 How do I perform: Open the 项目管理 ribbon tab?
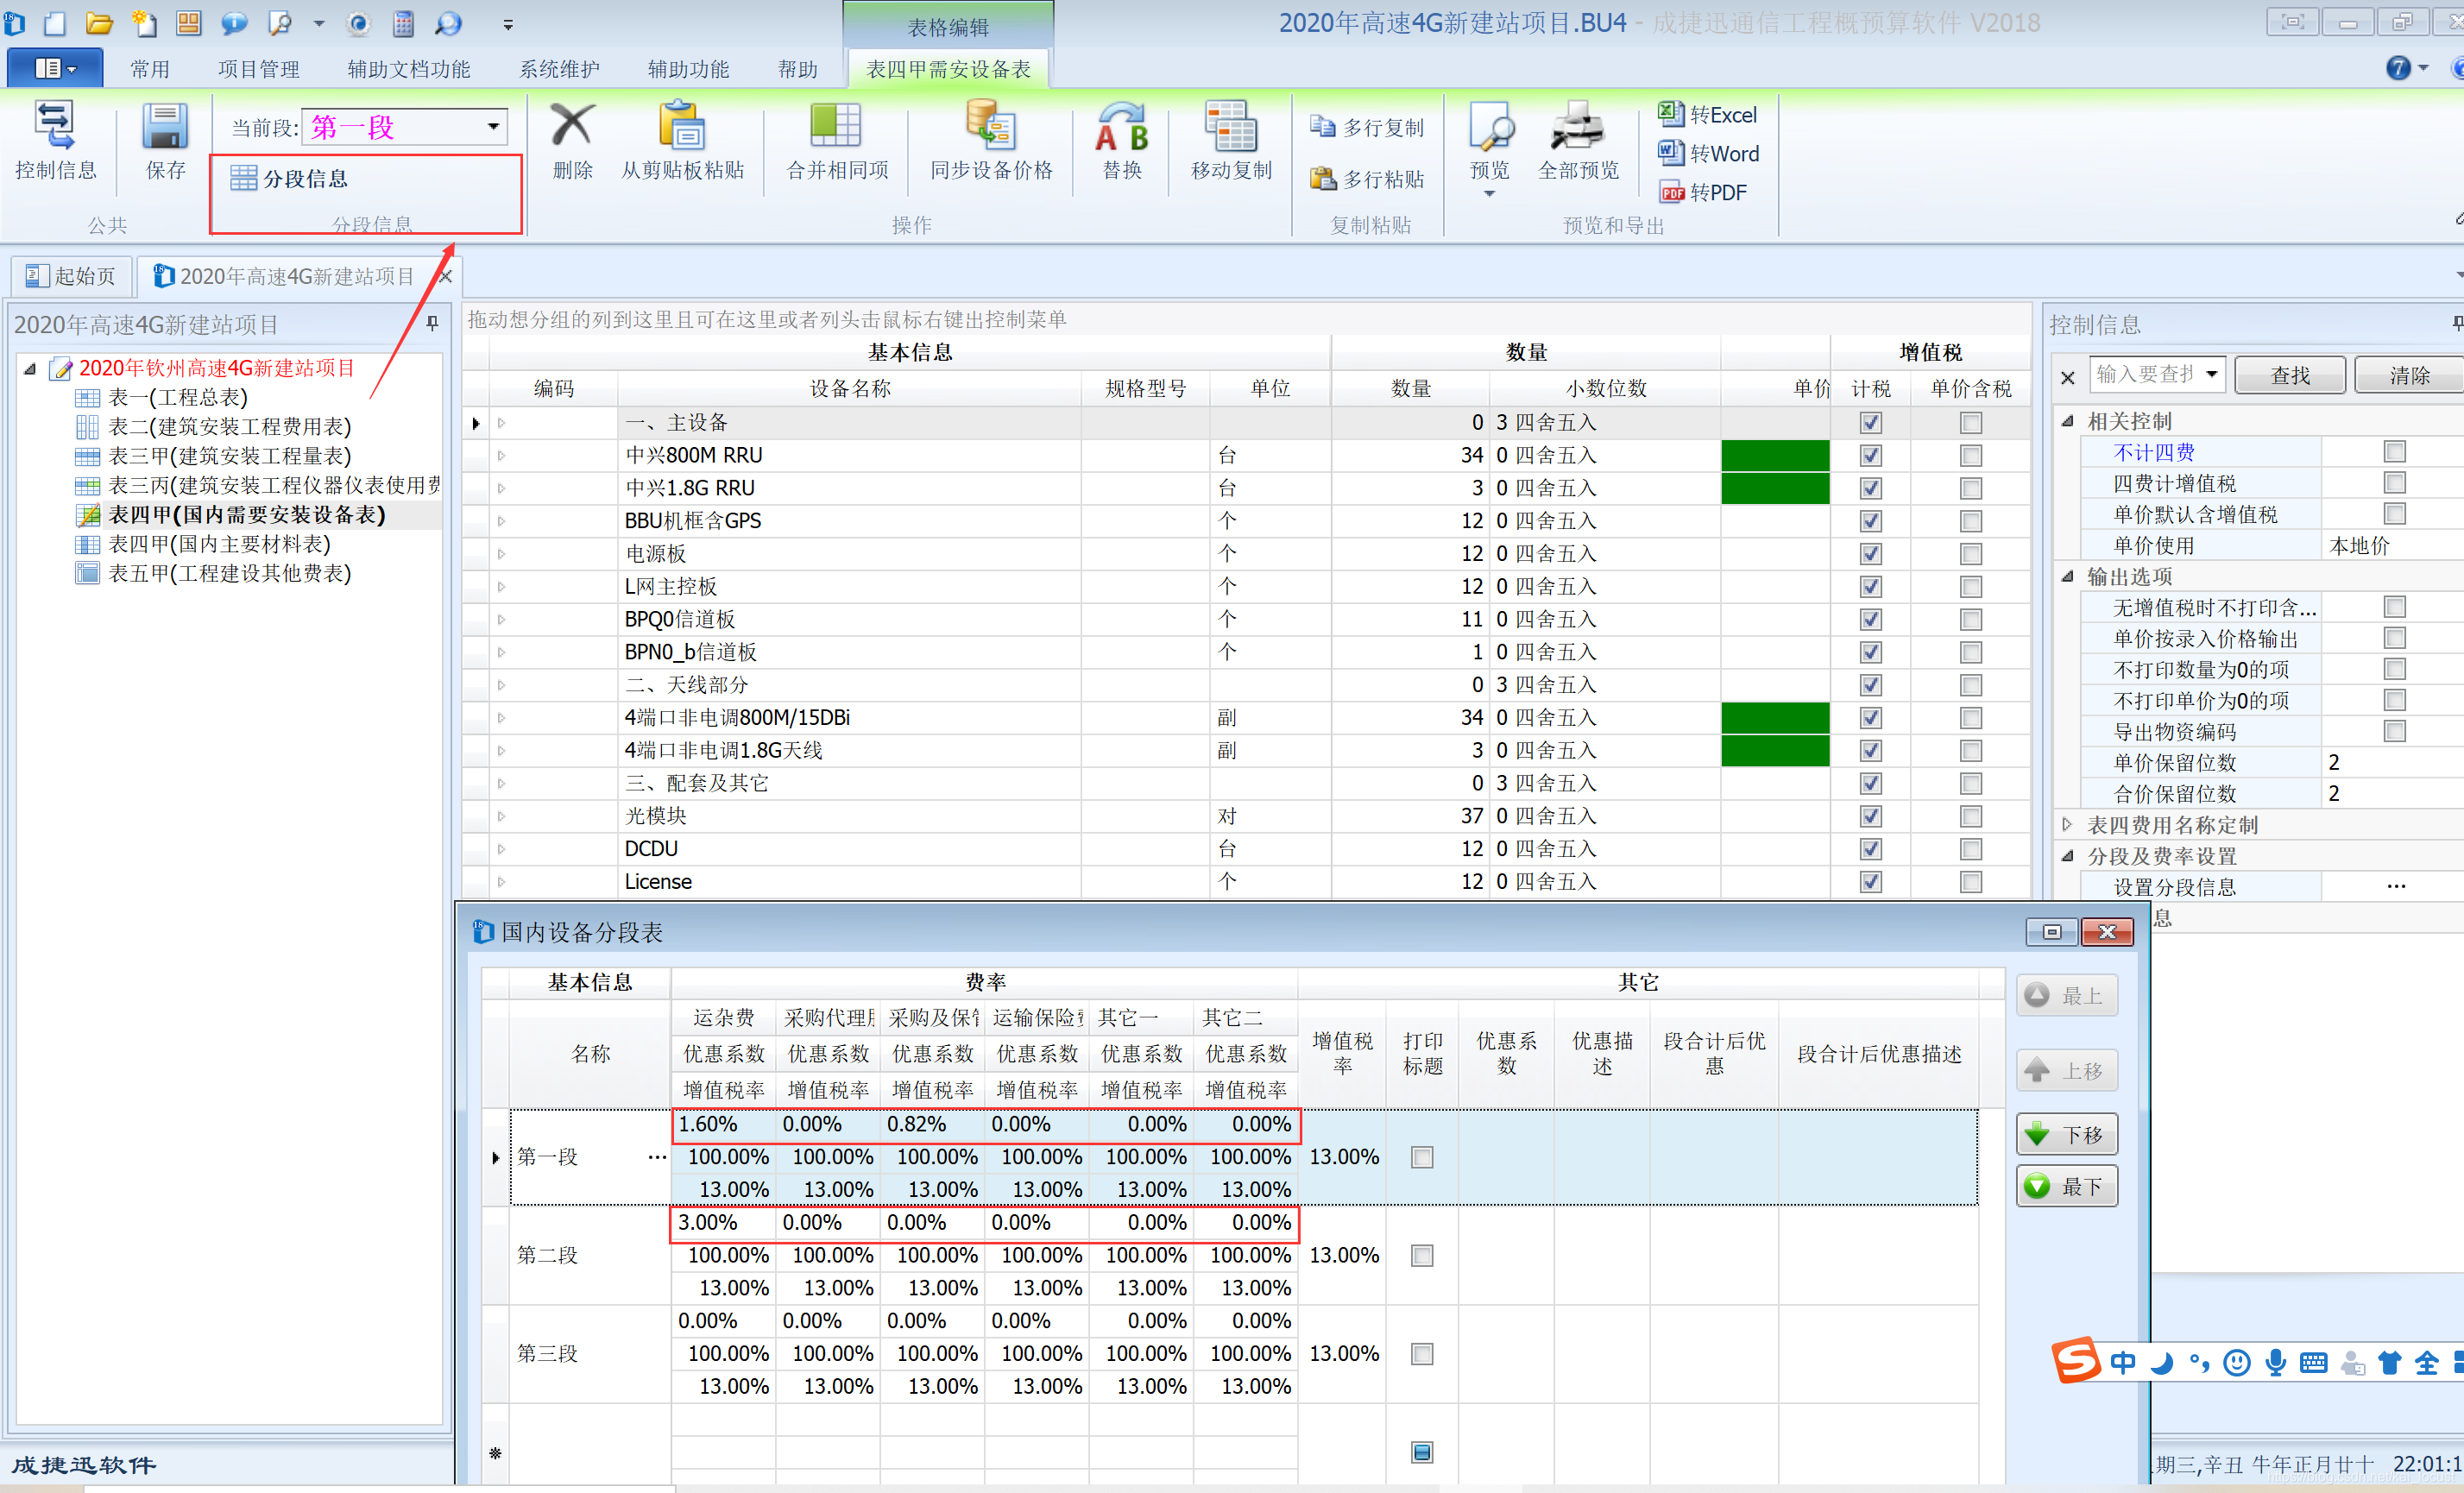(x=259, y=69)
